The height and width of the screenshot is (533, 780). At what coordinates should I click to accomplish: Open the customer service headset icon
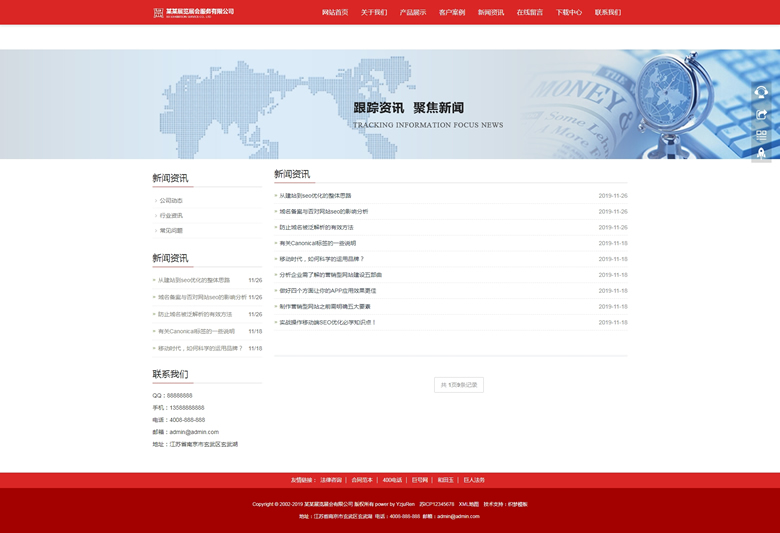[761, 92]
